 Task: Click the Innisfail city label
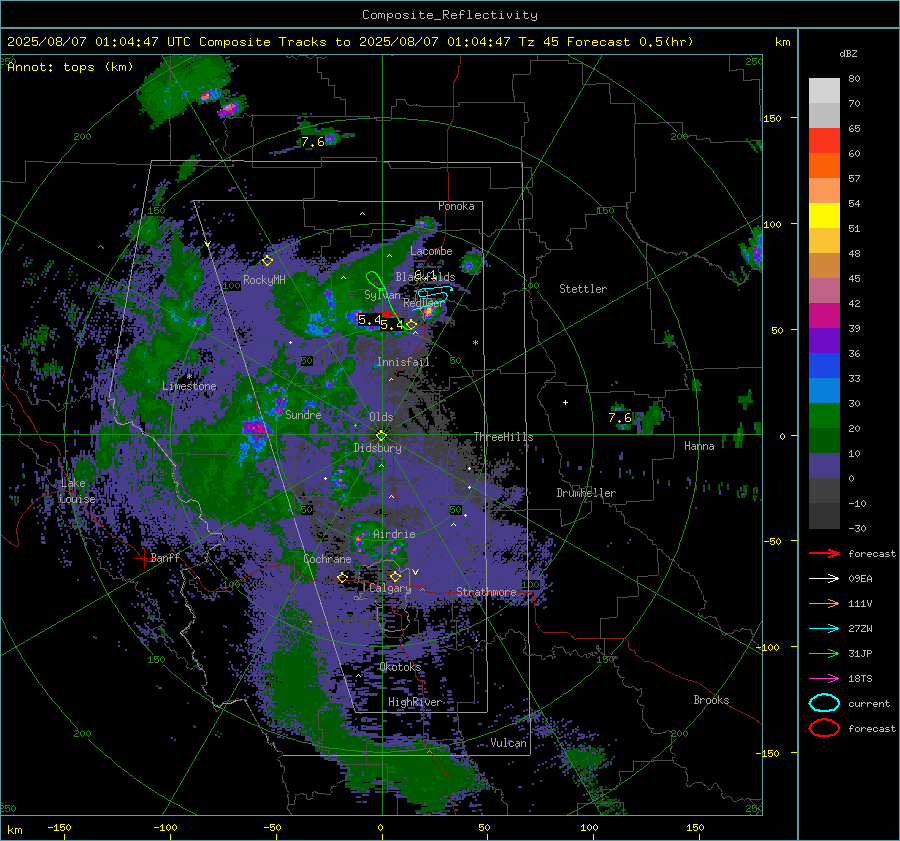(x=403, y=362)
